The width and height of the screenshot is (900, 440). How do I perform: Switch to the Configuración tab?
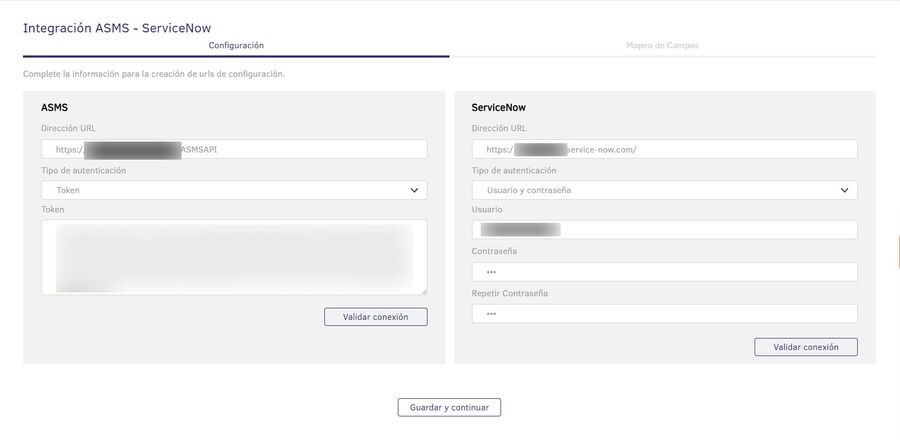236,45
